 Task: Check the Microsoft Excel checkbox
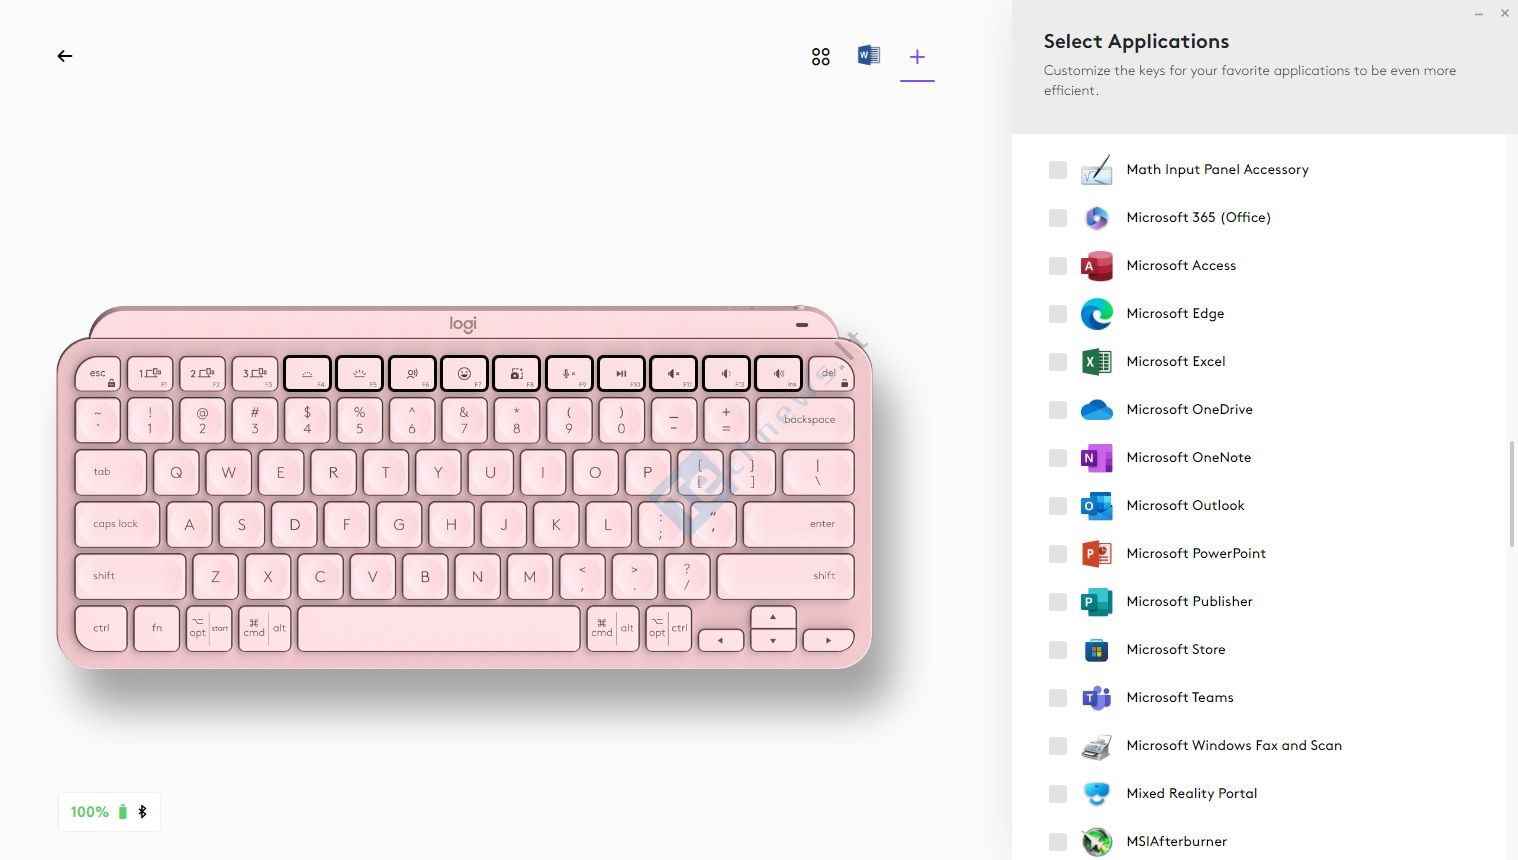coord(1058,362)
